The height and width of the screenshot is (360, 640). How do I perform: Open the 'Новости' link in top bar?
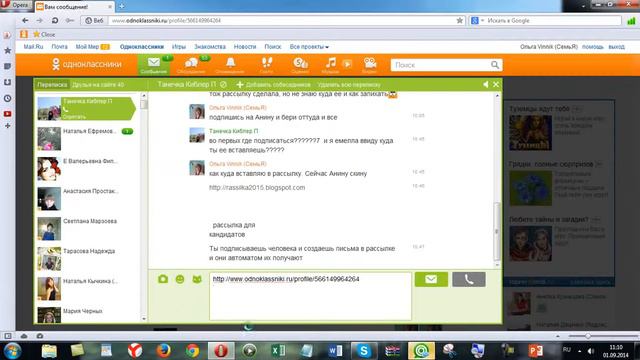click(x=245, y=47)
